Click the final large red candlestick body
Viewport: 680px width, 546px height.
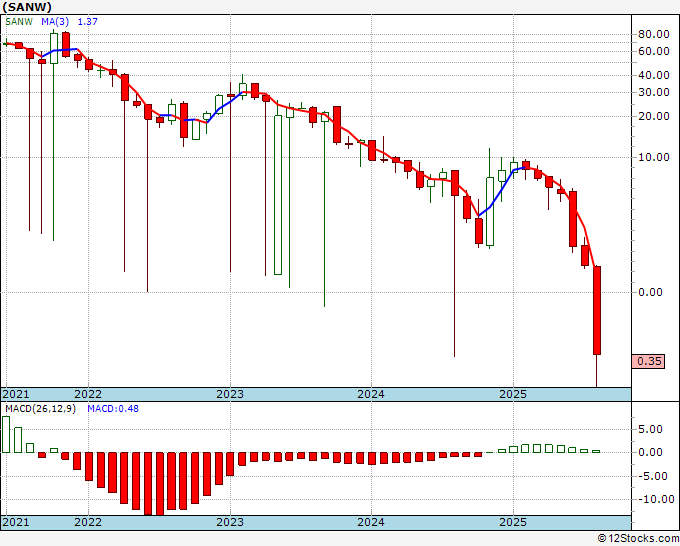coord(597,311)
